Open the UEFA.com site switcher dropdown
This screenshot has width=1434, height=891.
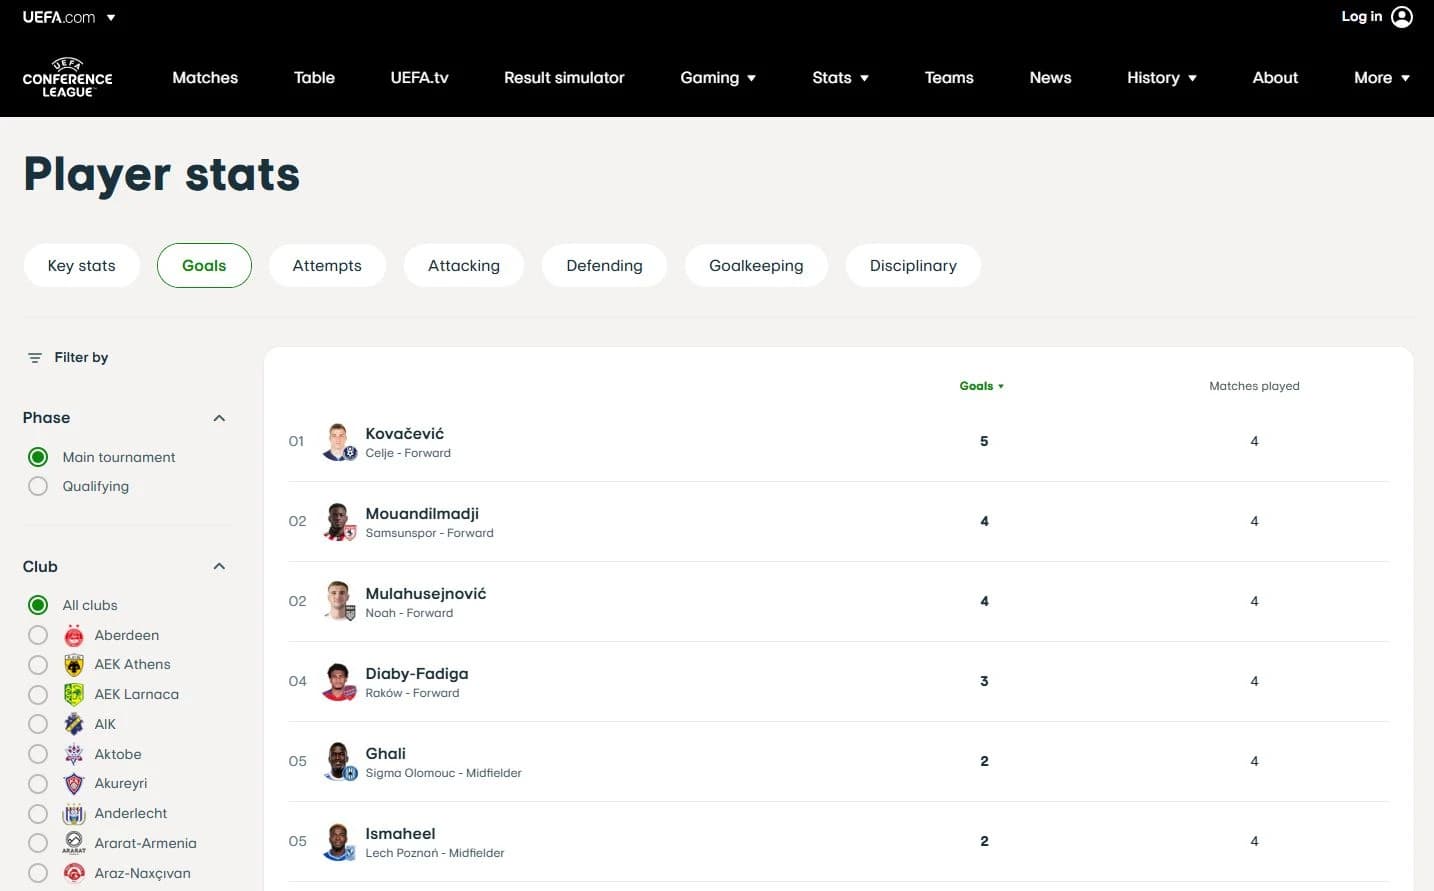pos(69,17)
